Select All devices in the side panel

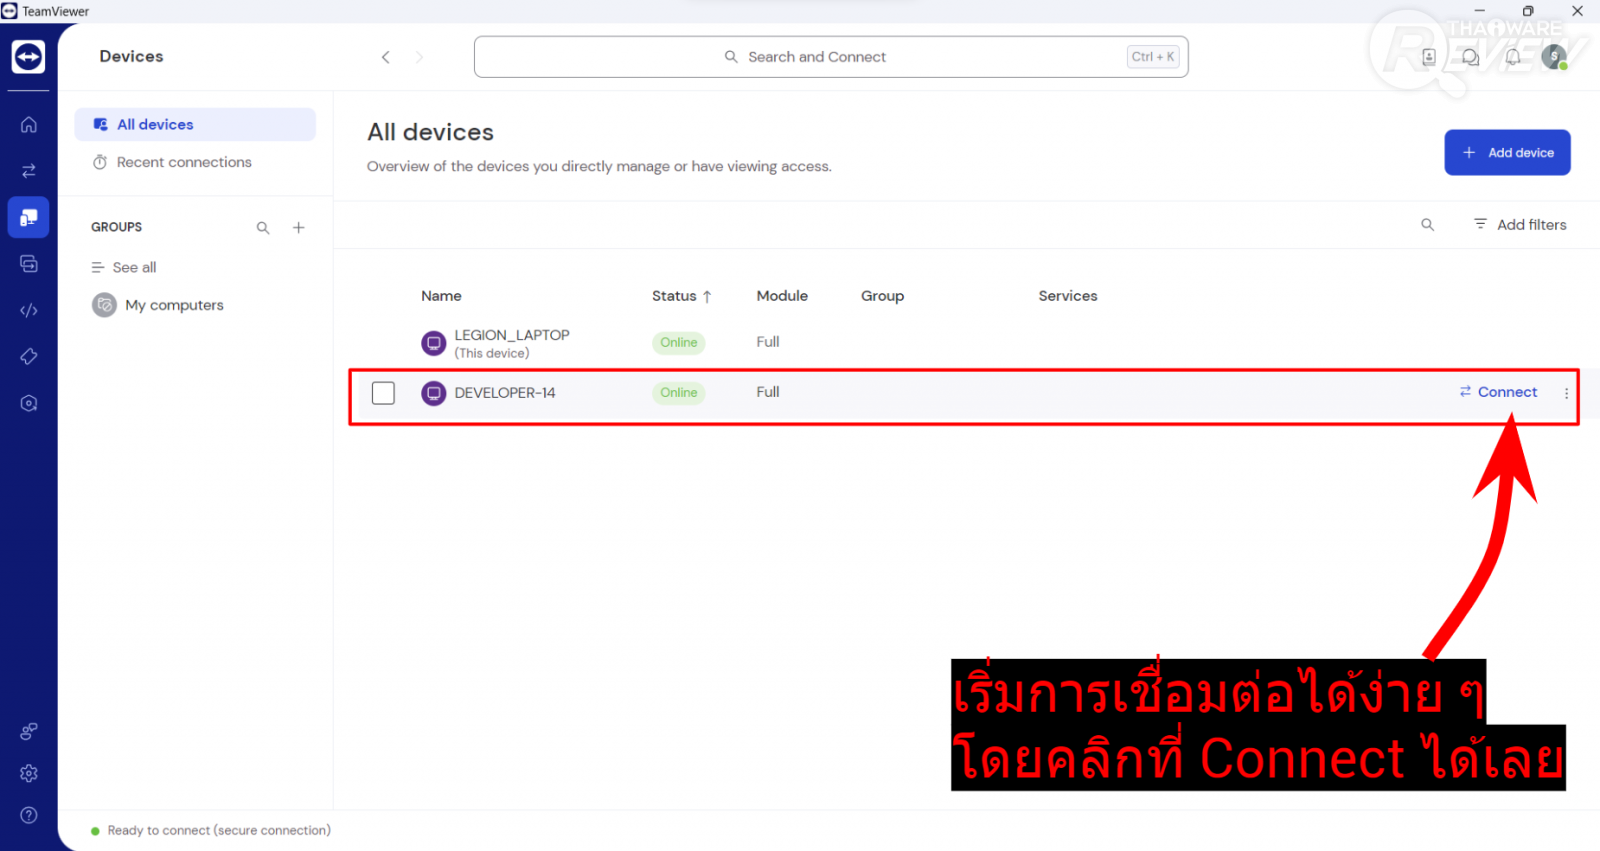pyautogui.click(x=195, y=125)
